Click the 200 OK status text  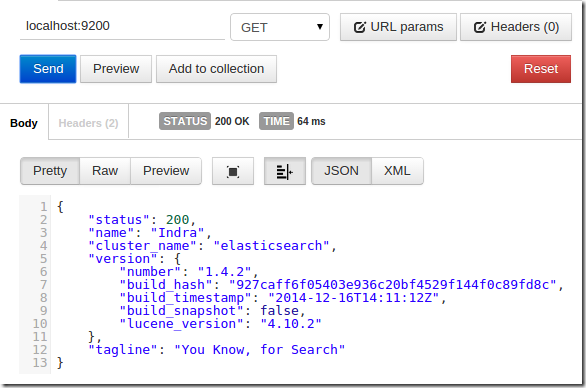pyautogui.click(x=232, y=121)
